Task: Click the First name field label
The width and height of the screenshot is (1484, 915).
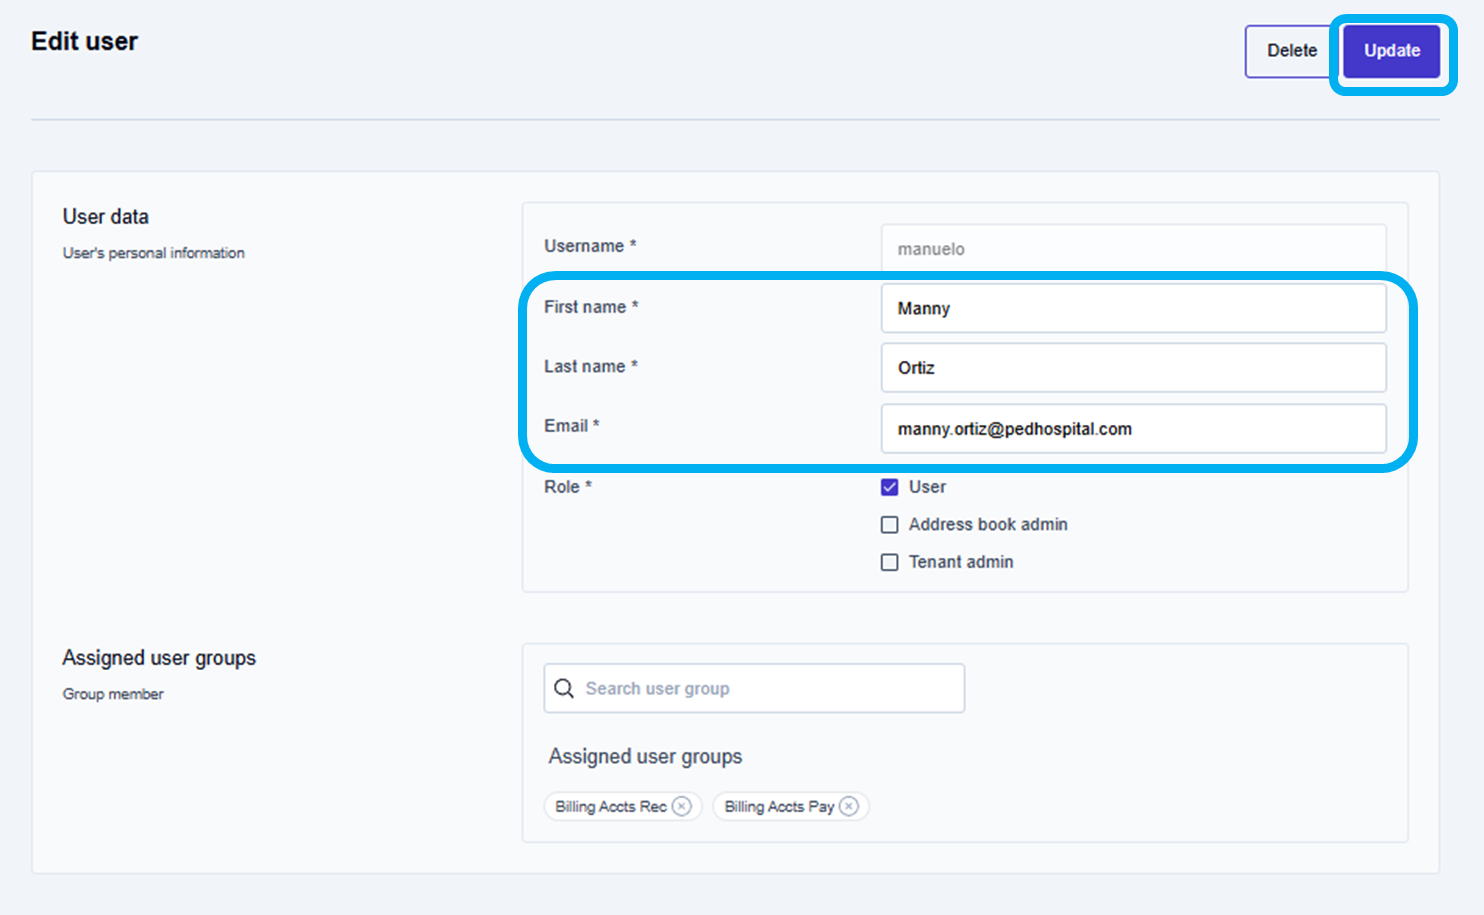Action: pos(585,307)
